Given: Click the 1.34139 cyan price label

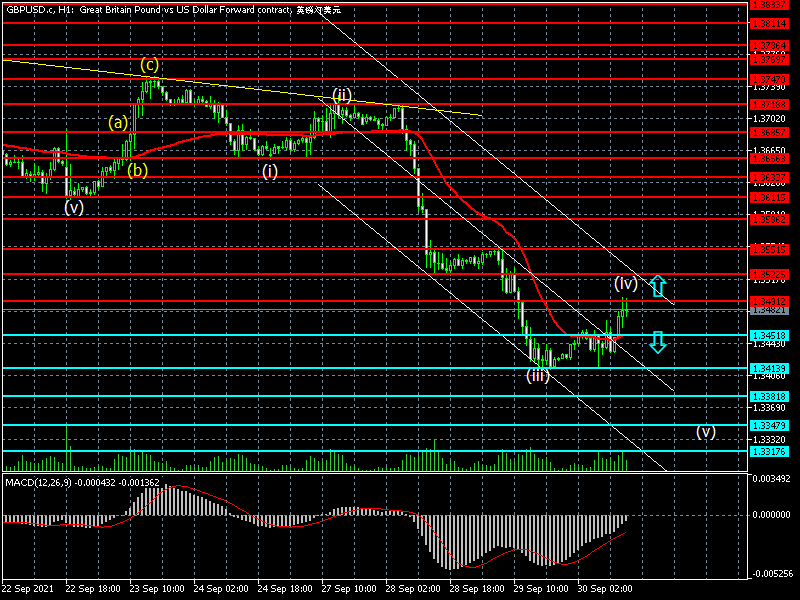Looking at the screenshot, I should [x=770, y=368].
